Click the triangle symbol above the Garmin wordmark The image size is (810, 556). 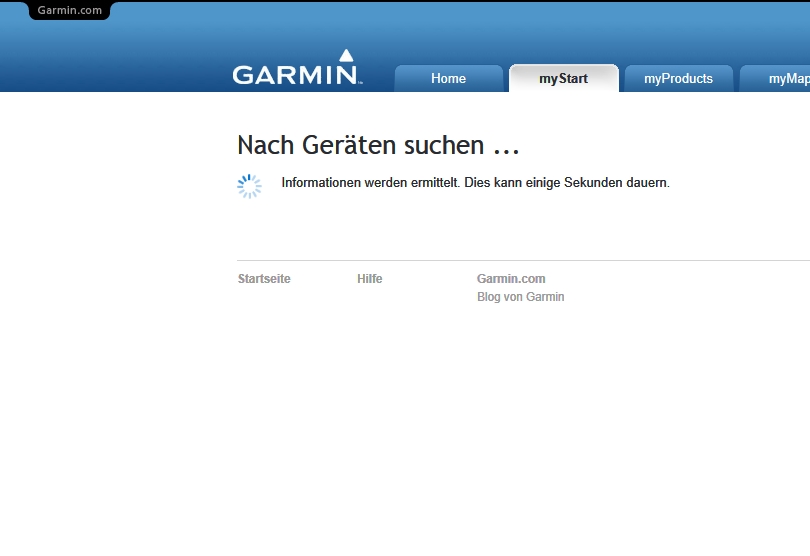[x=346, y=56]
